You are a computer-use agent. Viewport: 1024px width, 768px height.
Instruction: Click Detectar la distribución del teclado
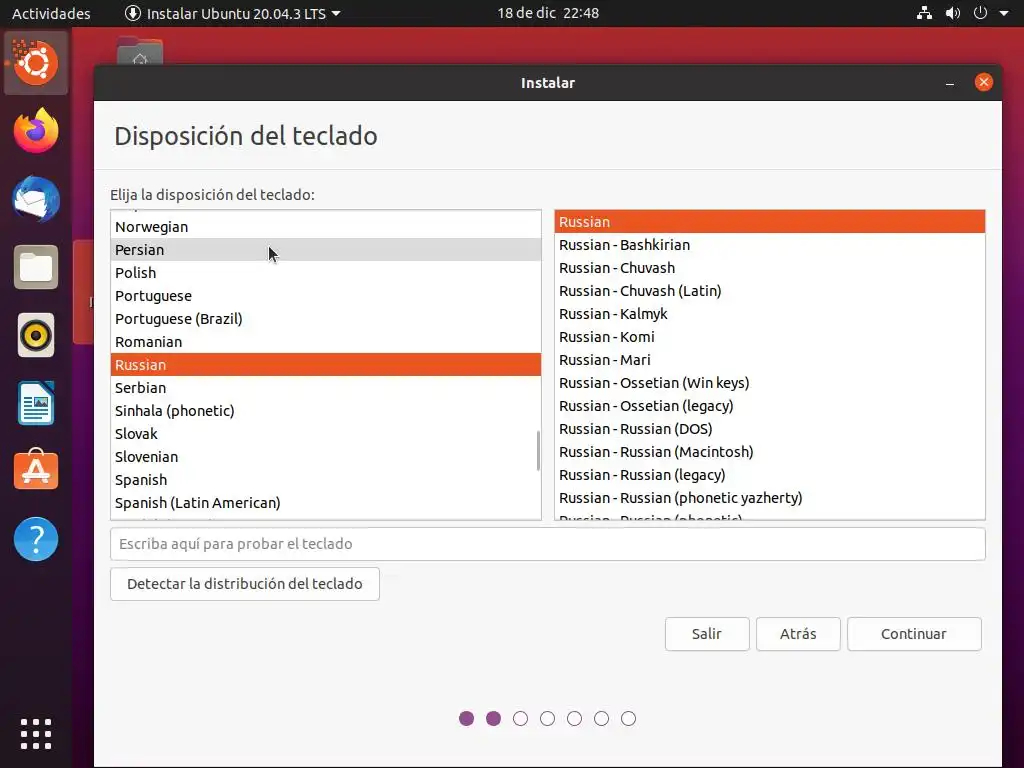pos(245,584)
